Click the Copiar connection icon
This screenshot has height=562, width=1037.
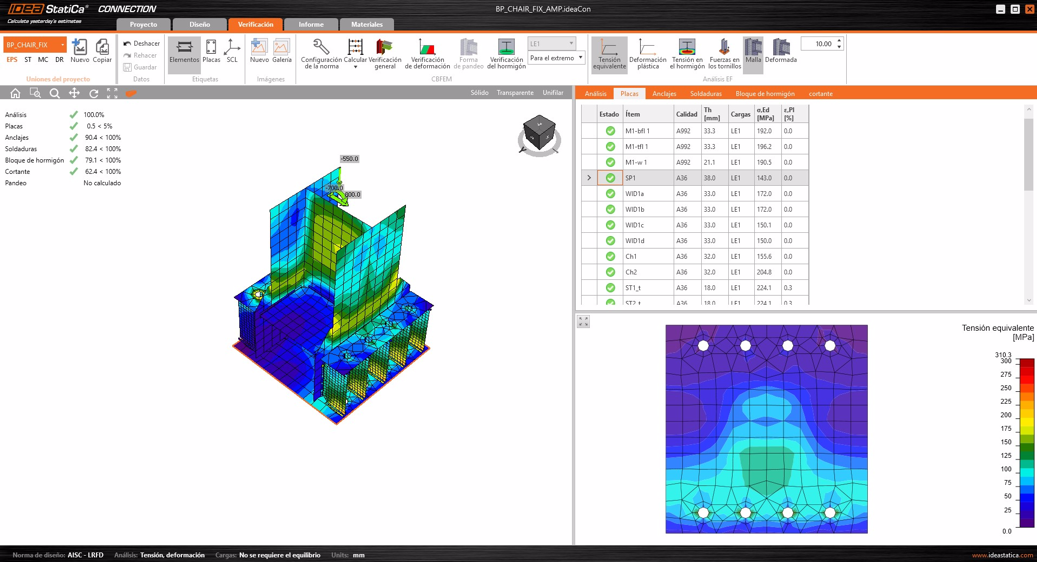click(x=102, y=51)
